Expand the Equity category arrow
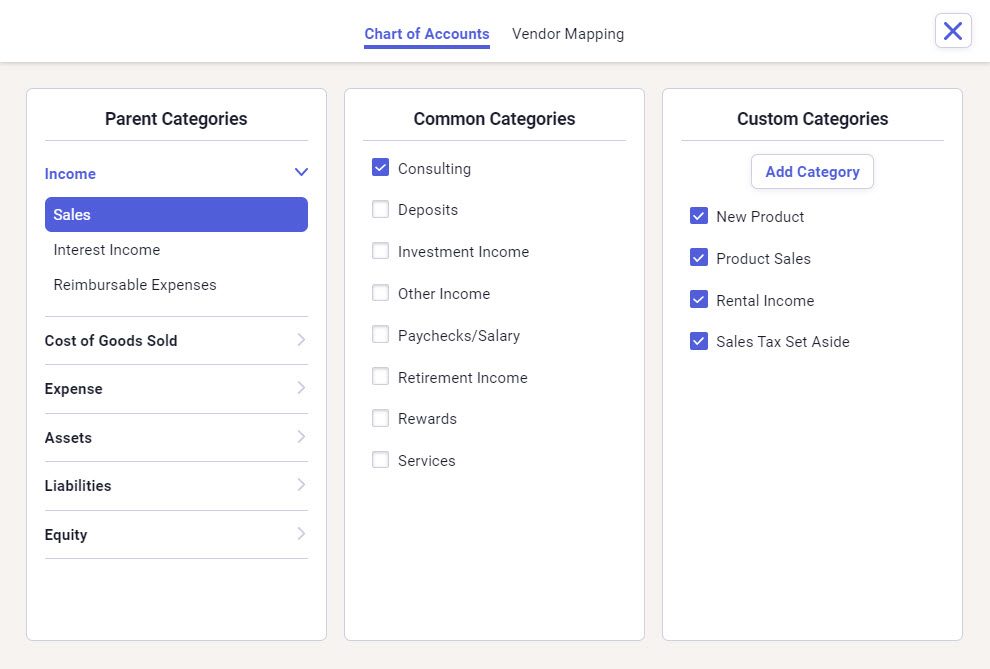Screen dimensions: 990x669 [301, 534]
